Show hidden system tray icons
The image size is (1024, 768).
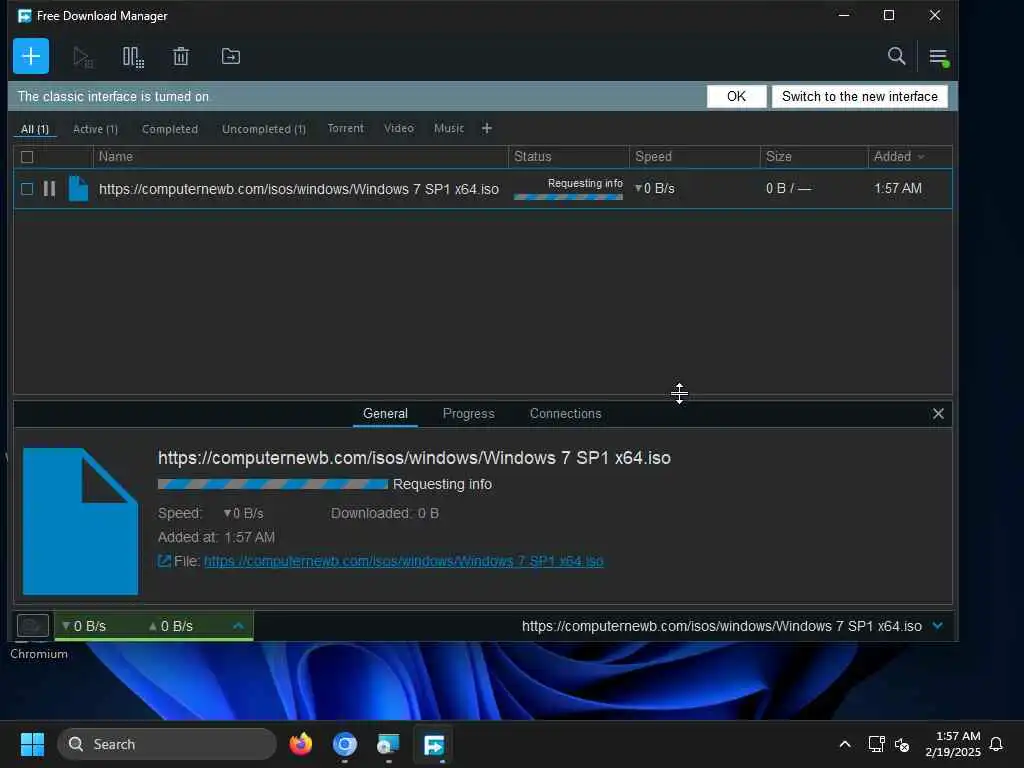point(844,744)
